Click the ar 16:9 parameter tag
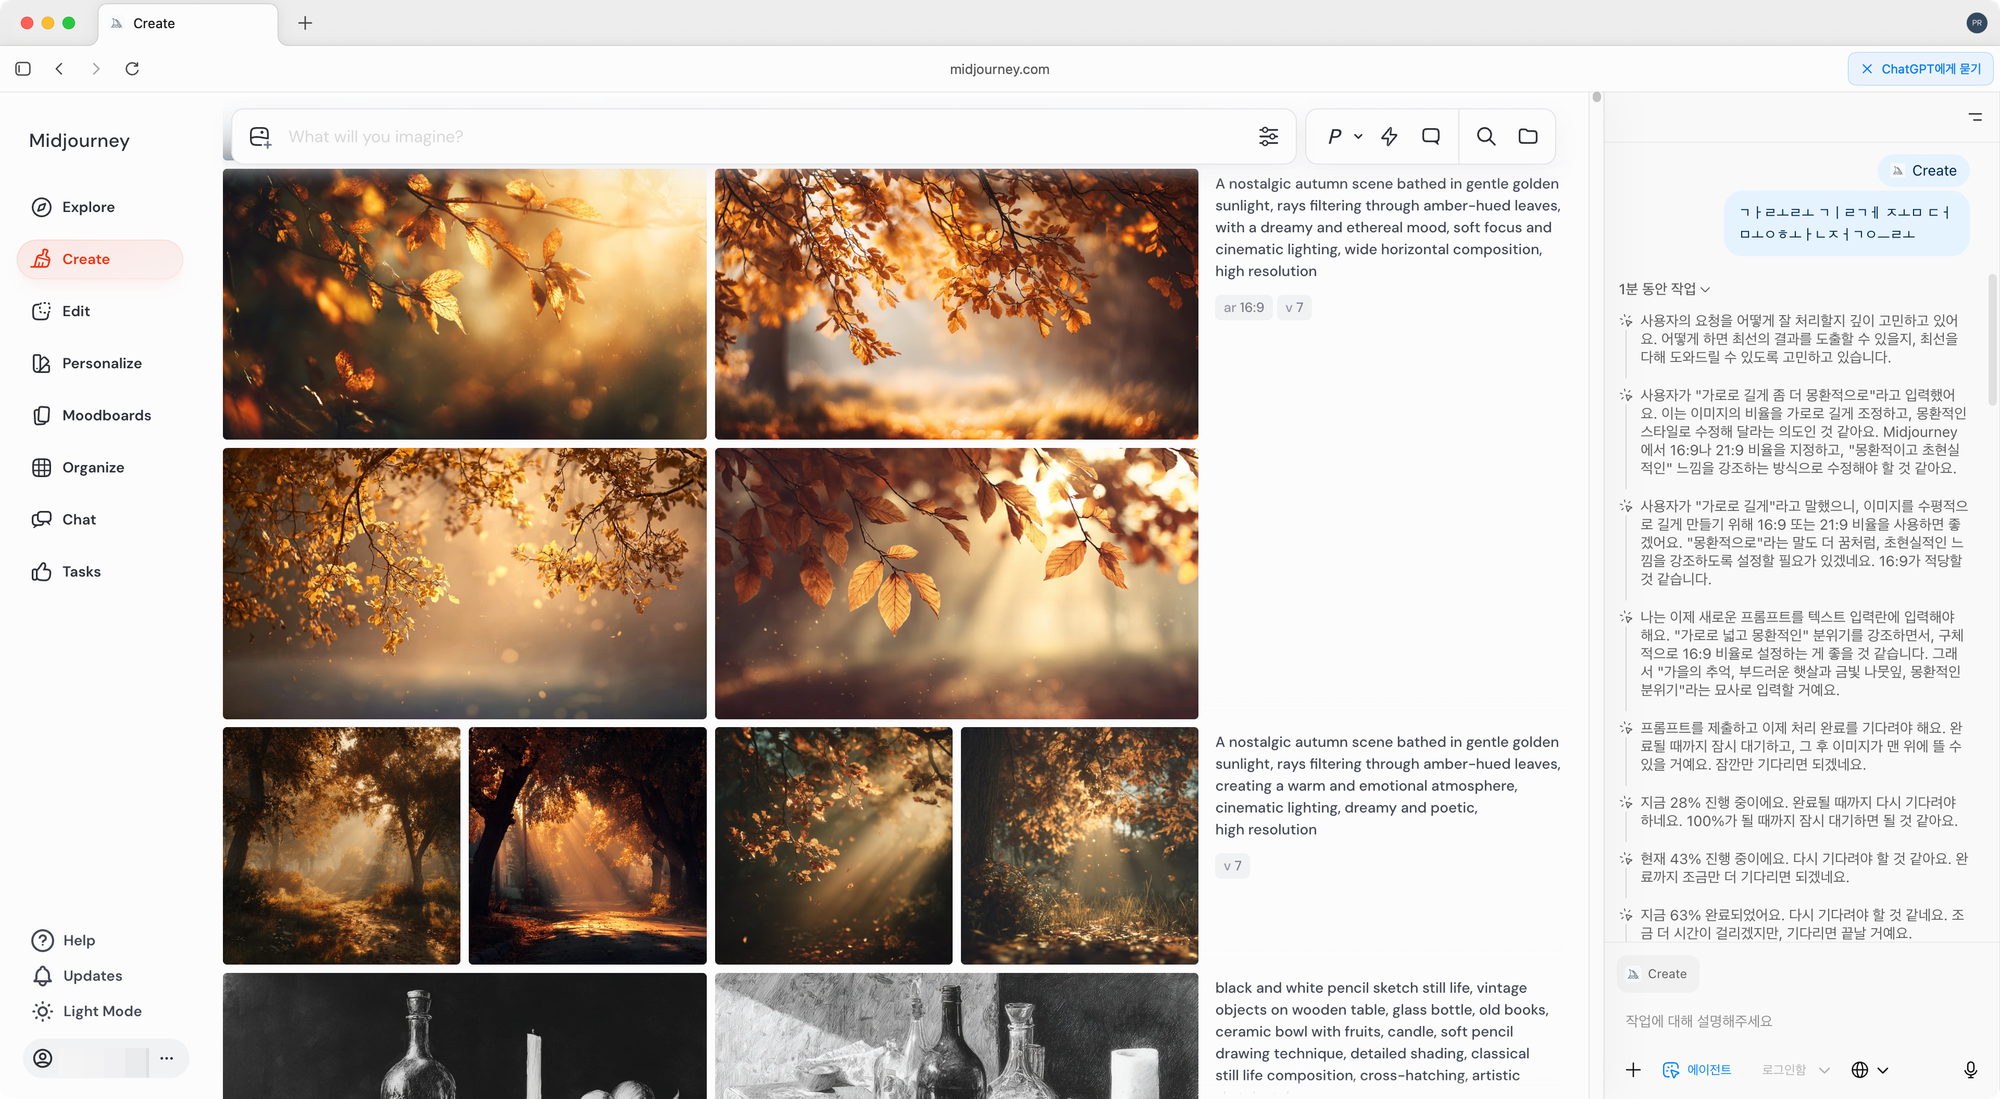The width and height of the screenshot is (2000, 1099). (x=1243, y=308)
